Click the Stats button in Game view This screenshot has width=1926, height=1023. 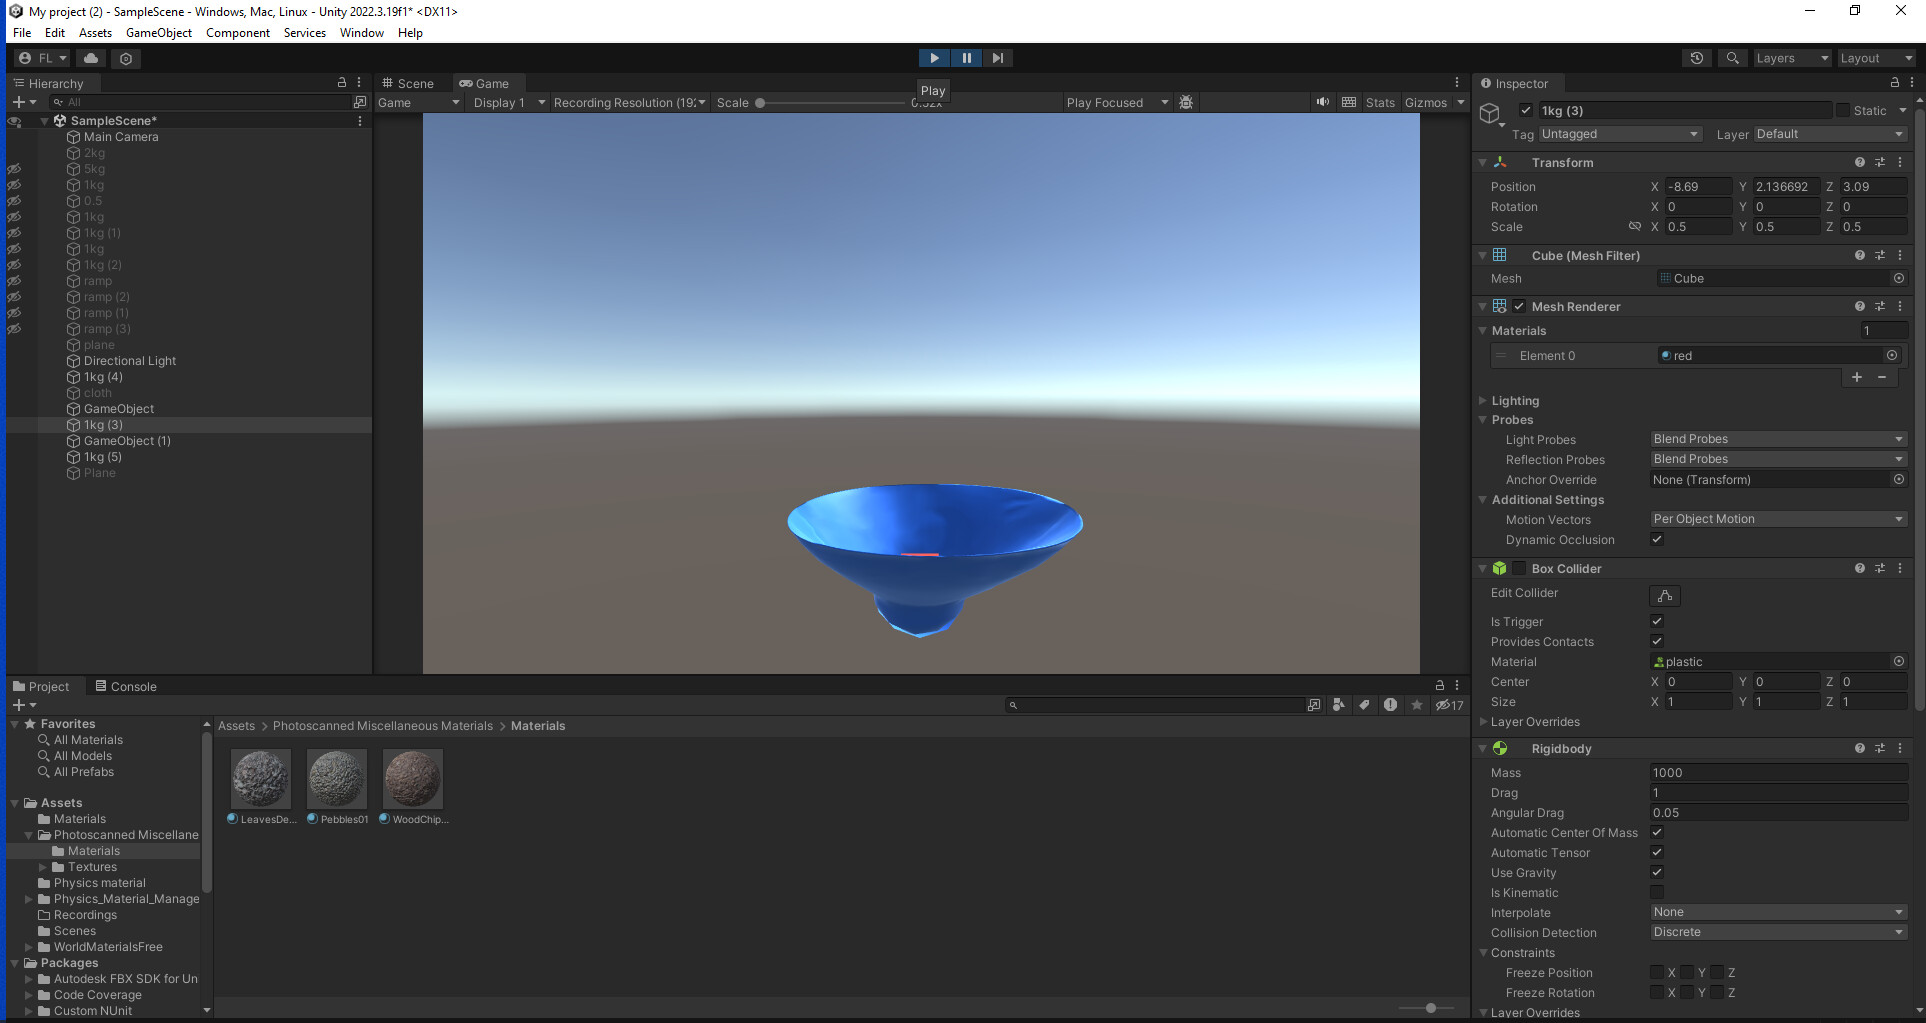tap(1380, 102)
